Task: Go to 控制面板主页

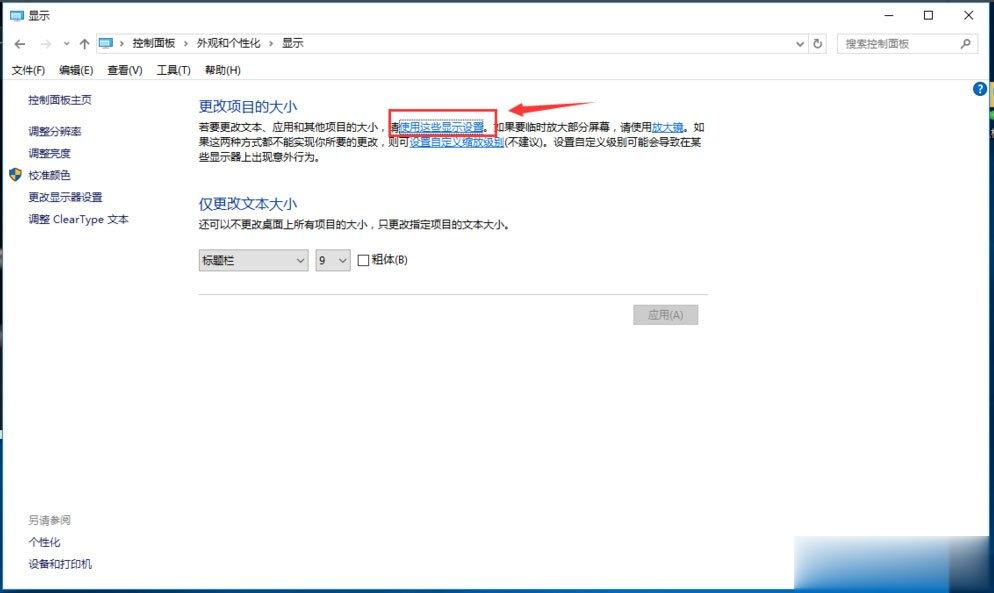Action: pyautogui.click(x=60, y=100)
